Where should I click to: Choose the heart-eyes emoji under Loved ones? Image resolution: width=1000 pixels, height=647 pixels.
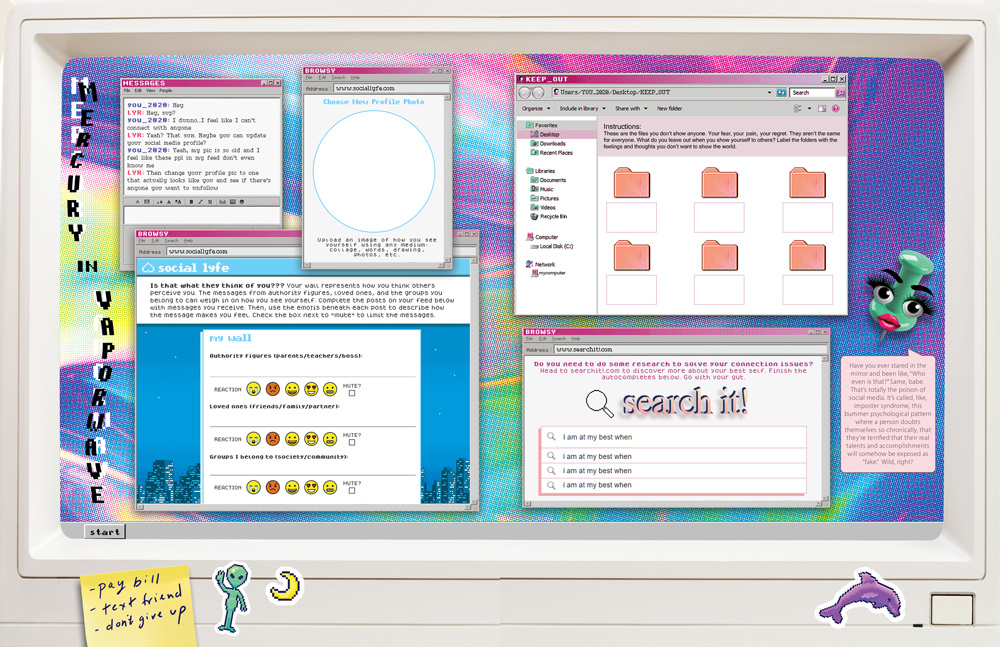click(x=311, y=439)
